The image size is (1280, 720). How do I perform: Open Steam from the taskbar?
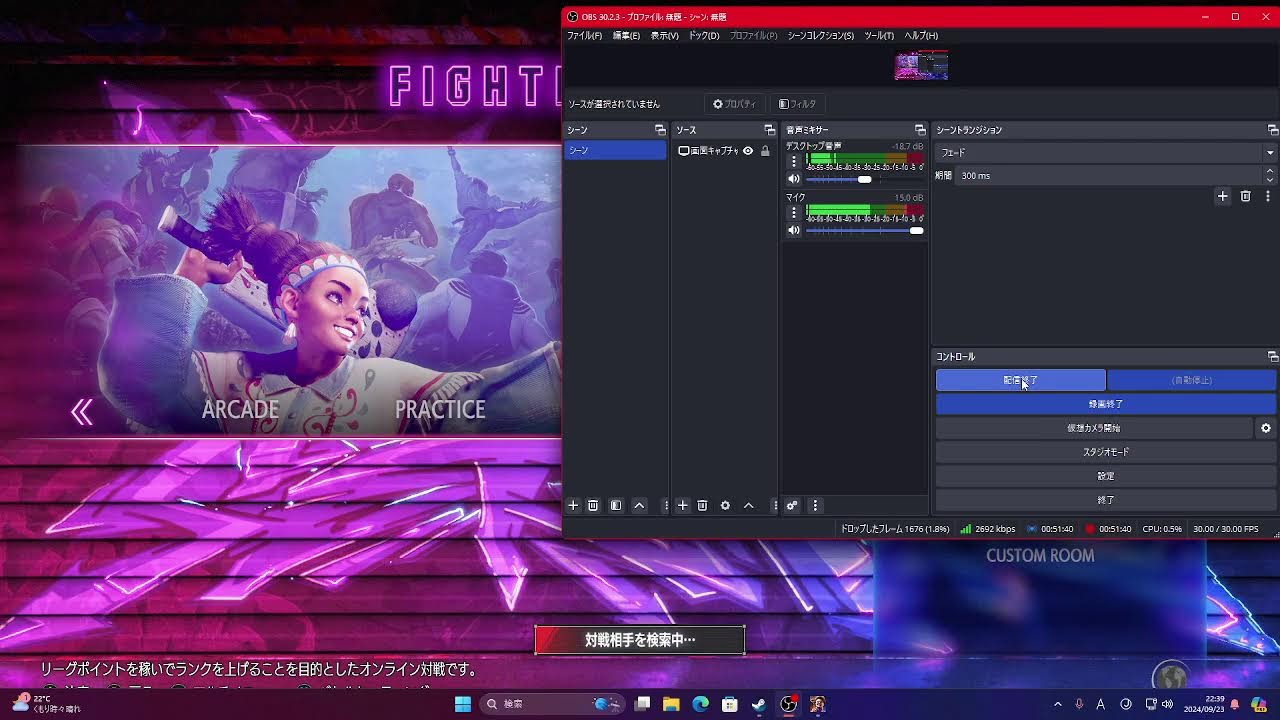(759, 704)
